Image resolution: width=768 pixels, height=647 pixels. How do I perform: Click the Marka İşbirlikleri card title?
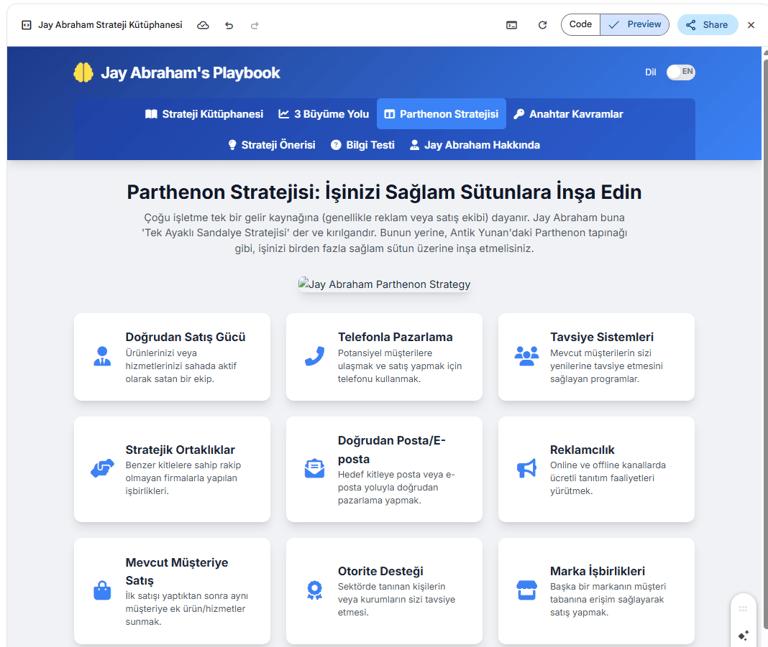tap(597, 571)
